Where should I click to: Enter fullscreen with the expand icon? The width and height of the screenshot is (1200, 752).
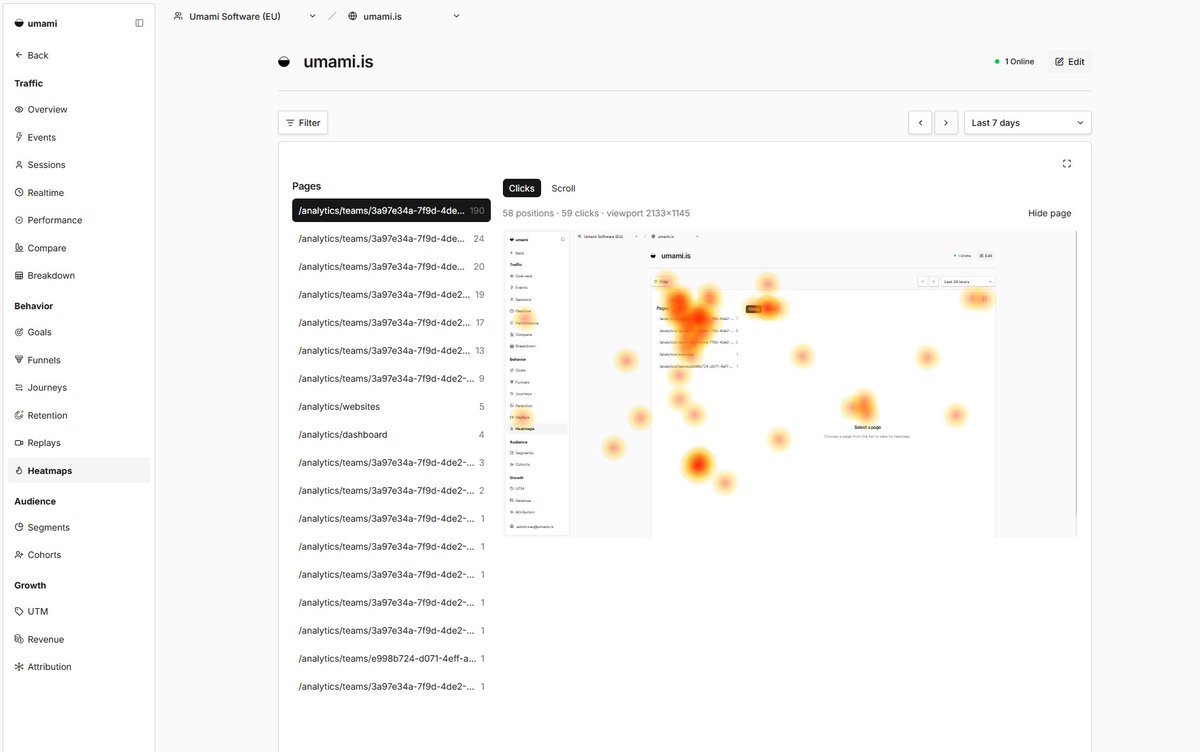pyautogui.click(x=1067, y=163)
